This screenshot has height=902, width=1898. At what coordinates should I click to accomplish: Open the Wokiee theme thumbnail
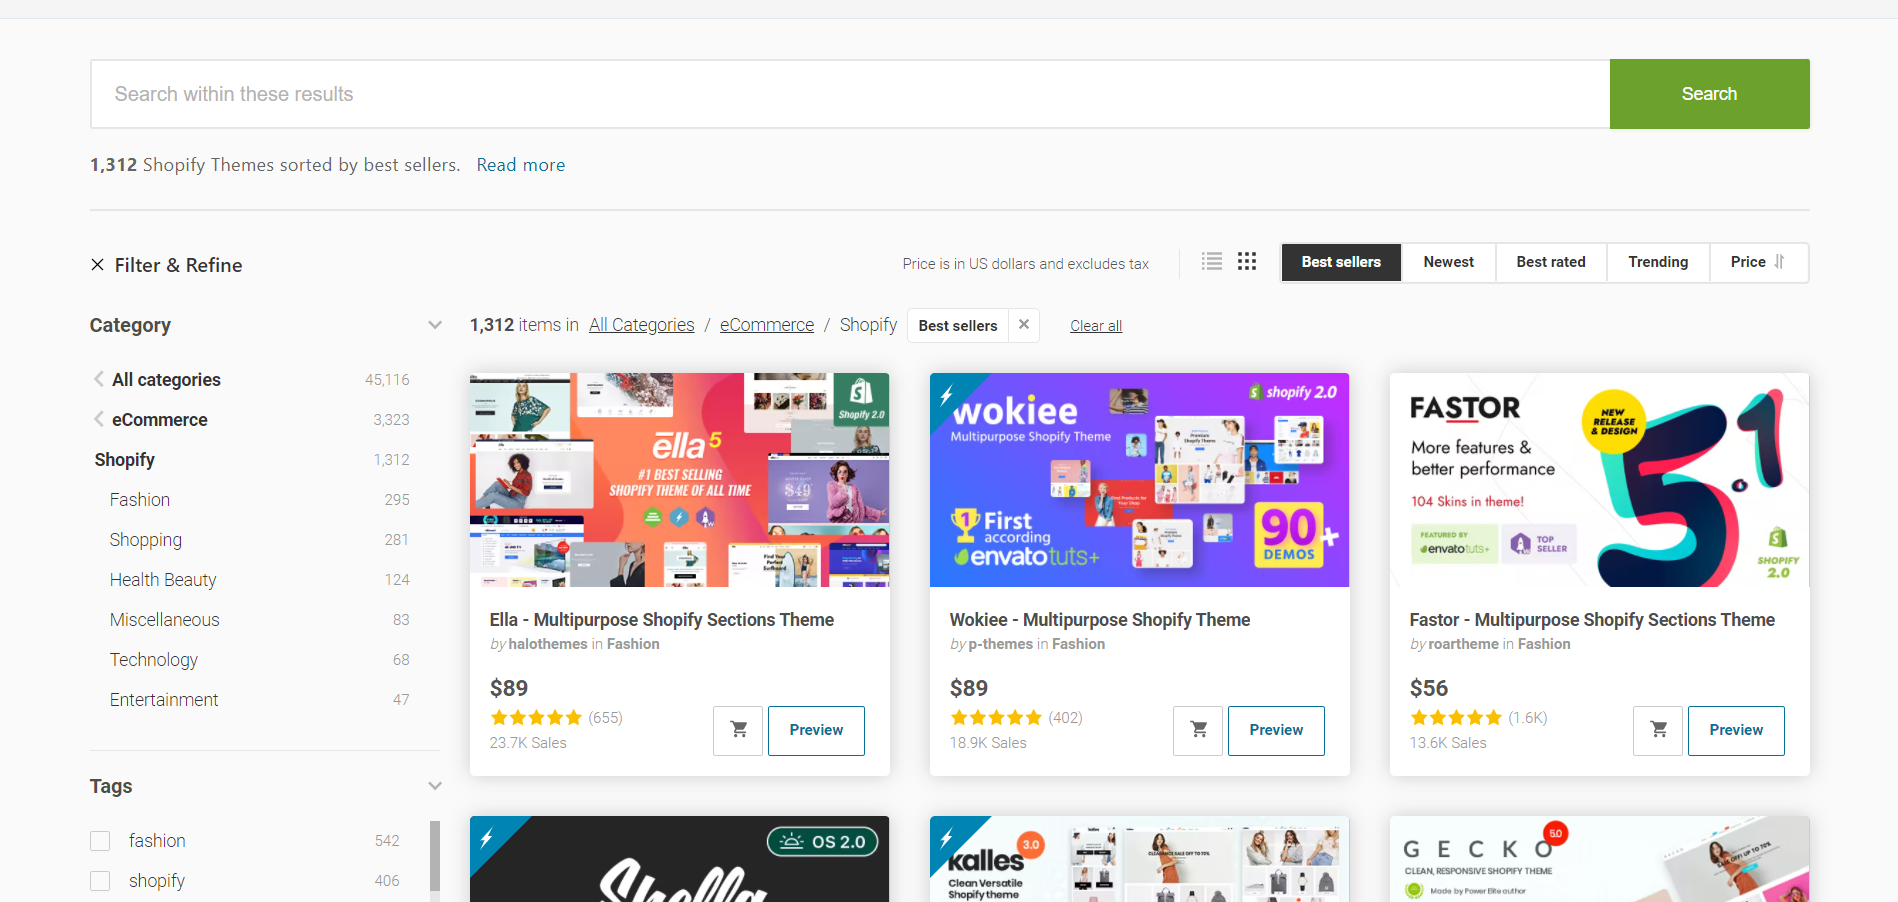[1139, 480]
